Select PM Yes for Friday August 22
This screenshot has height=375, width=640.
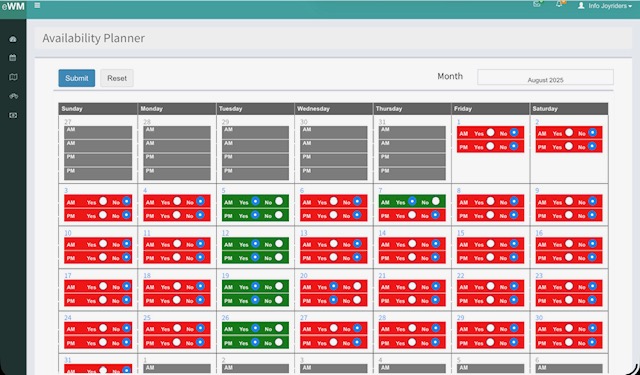pos(491,300)
